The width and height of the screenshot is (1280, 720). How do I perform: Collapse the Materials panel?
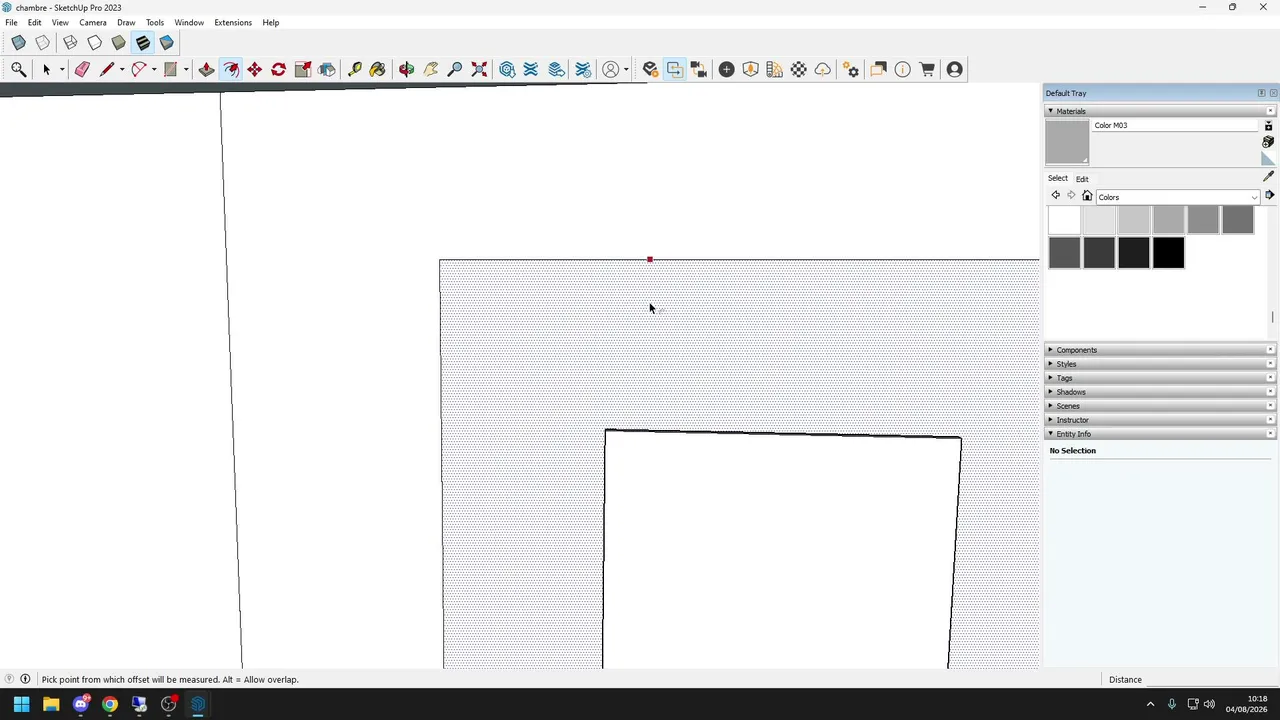1159,111
